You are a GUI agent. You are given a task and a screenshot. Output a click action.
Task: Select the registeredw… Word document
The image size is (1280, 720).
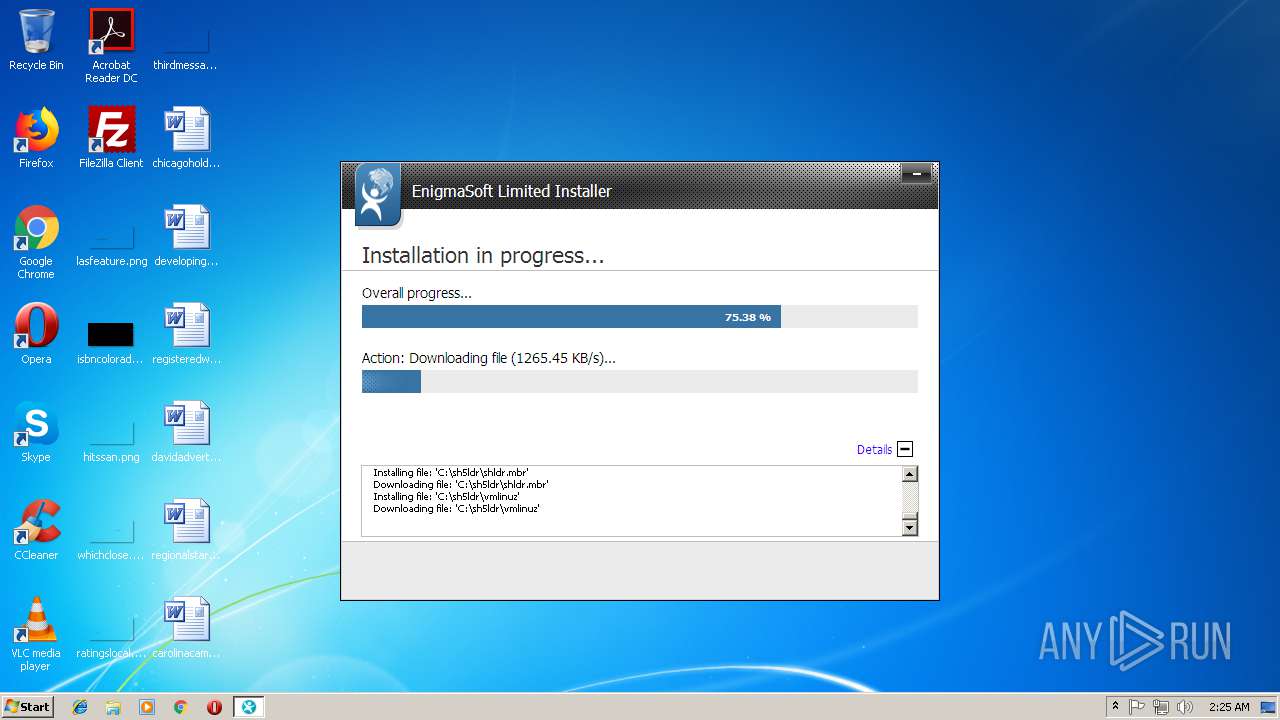pyautogui.click(x=186, y=334)
